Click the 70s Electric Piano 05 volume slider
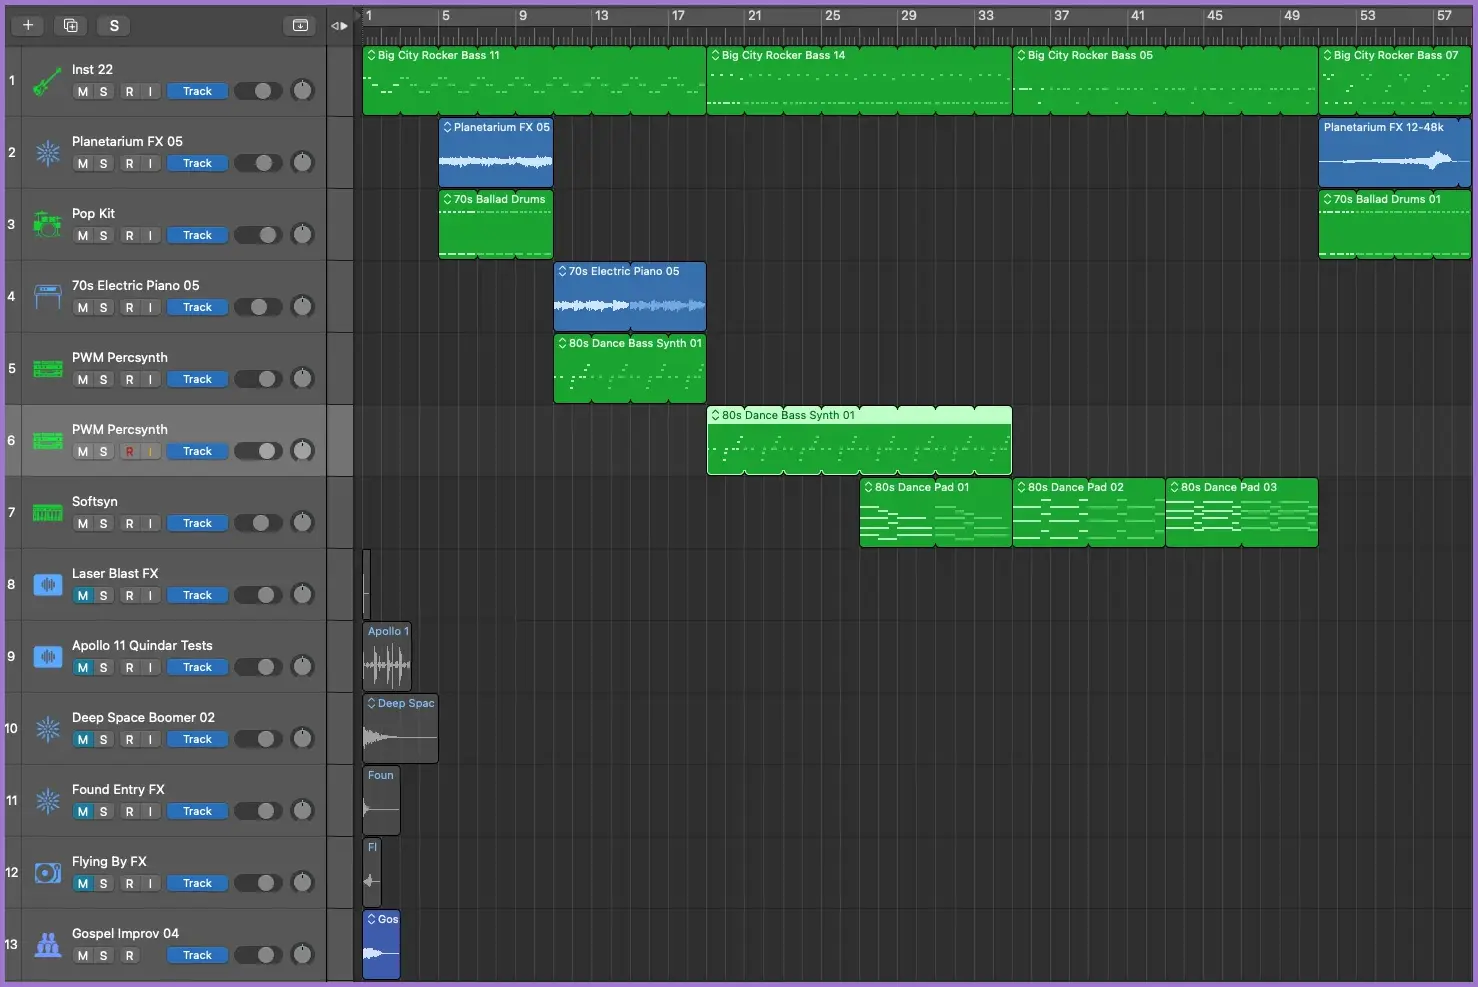Screen dimensions: 1478x987 (x=260, y=308)
